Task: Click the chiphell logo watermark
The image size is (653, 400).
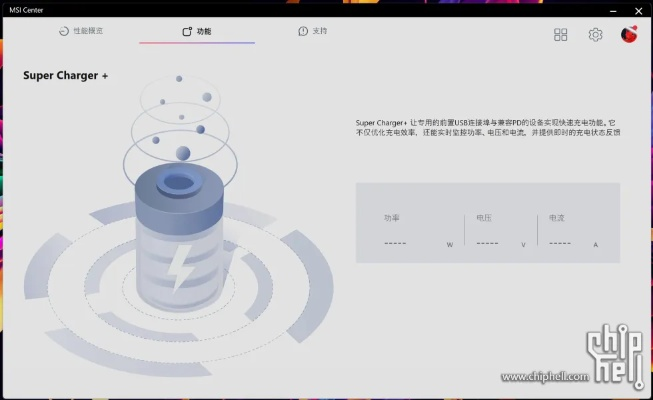Action: [x=611, y=353]
